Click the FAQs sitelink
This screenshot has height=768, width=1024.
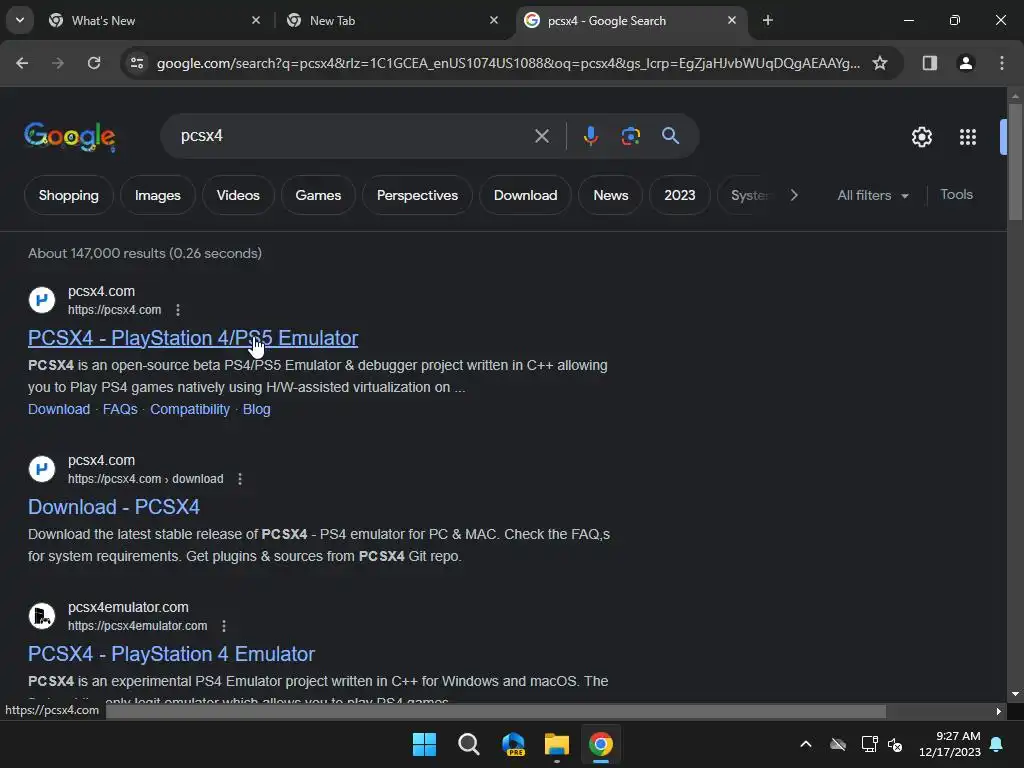tap(120, 409)
